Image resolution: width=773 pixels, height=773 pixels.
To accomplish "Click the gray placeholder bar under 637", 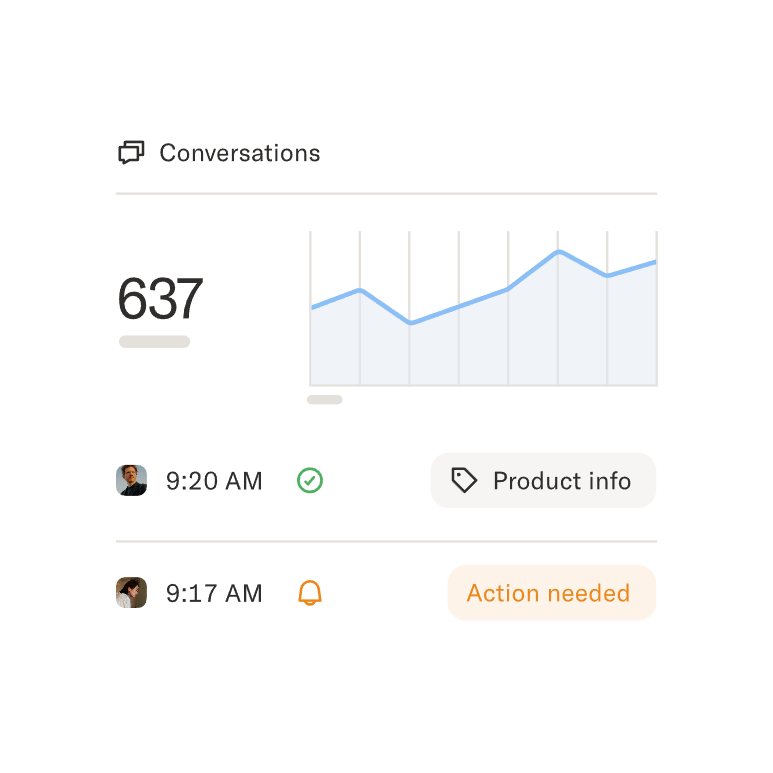I will coord(154,342).
